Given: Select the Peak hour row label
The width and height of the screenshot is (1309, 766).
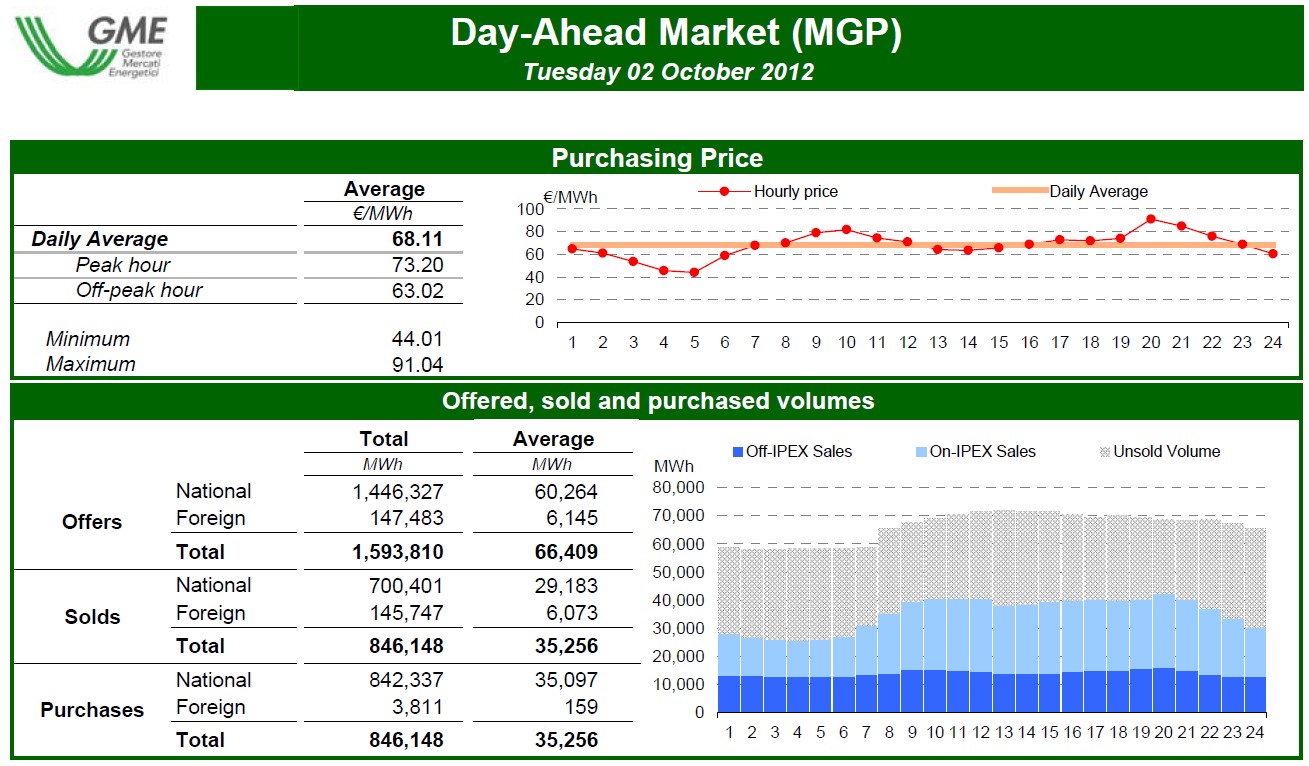Looking at the screenshot, I should point(122,265).
